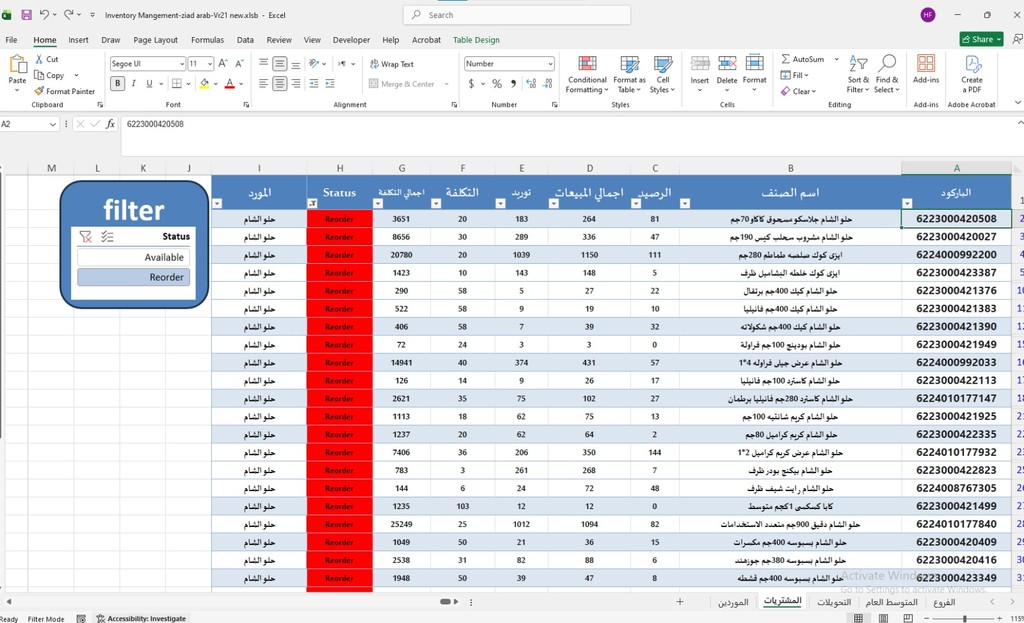This screenshot has height=623, width=1024.
Task: Switch to the الموردين sheet tab
Action: click(733, 602)
